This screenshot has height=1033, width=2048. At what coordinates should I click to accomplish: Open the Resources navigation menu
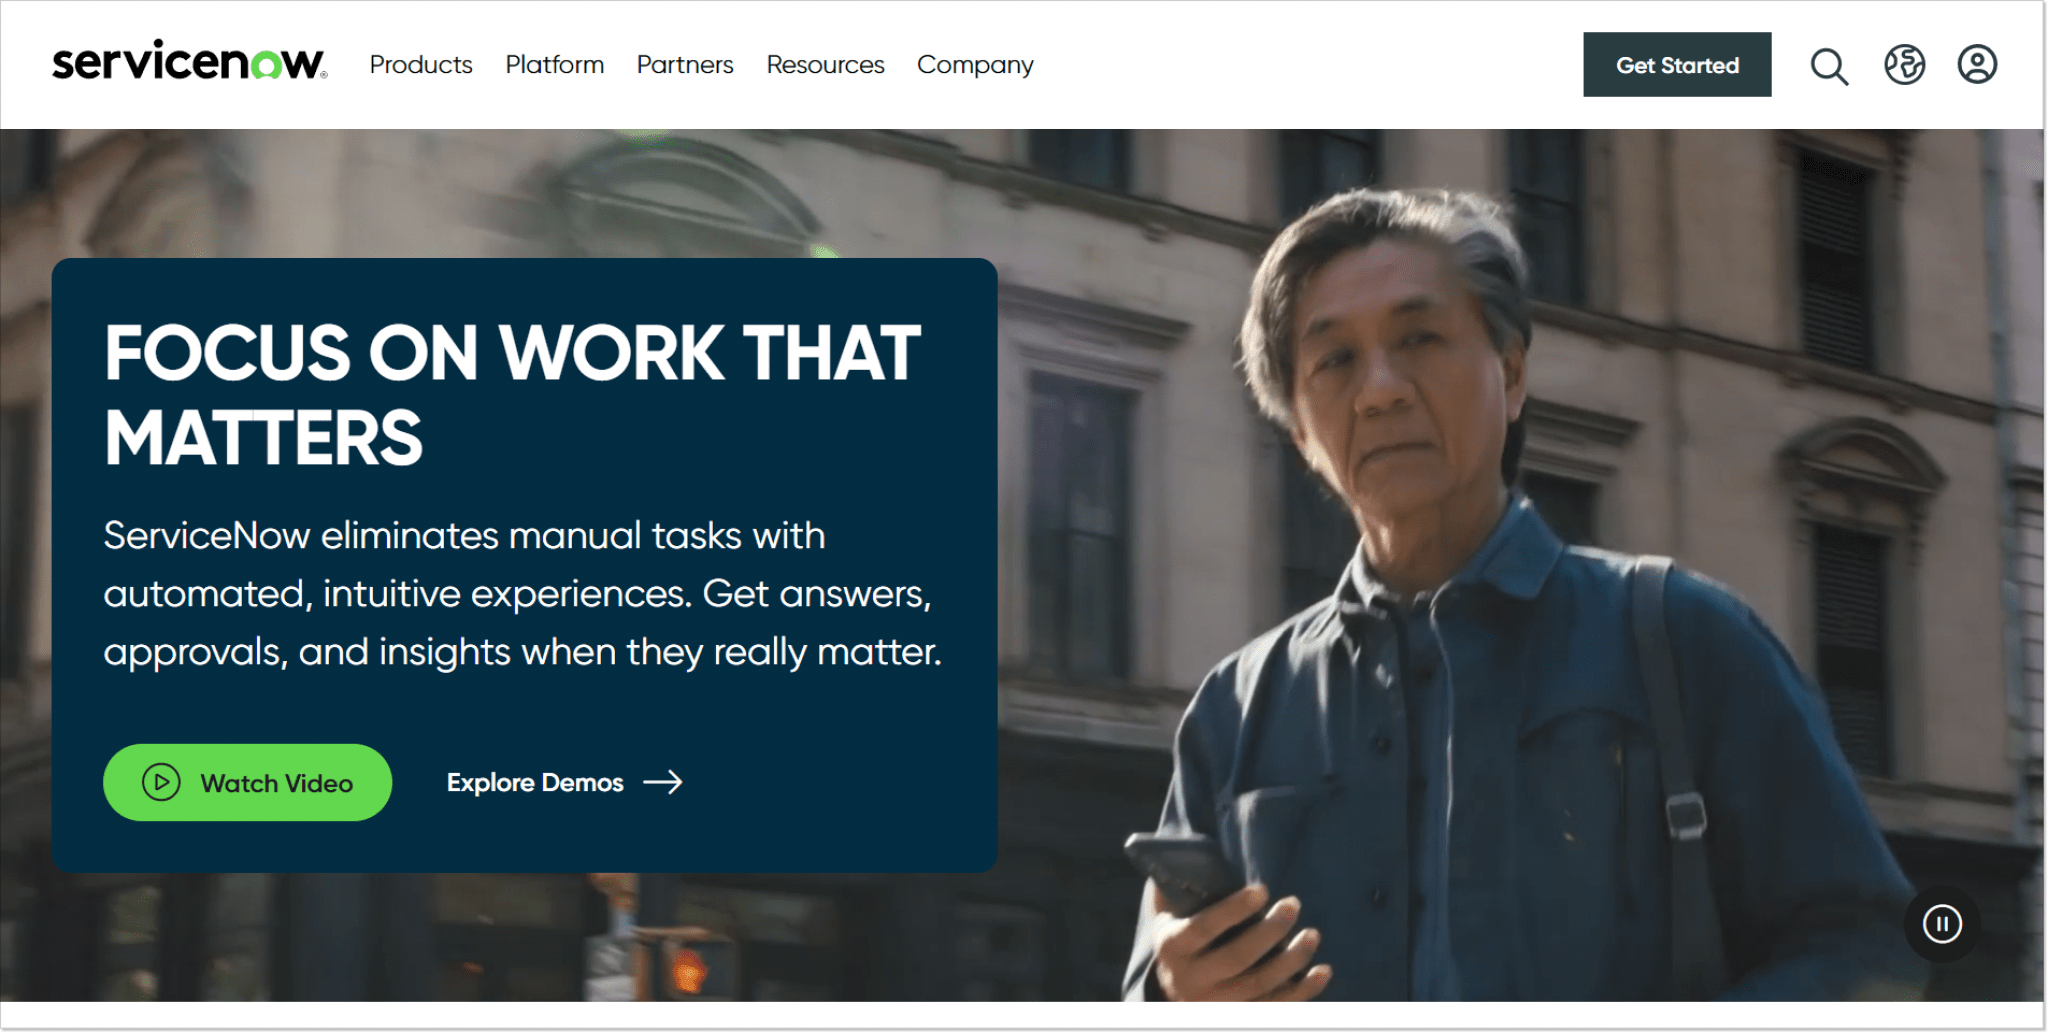click(825, 65)
